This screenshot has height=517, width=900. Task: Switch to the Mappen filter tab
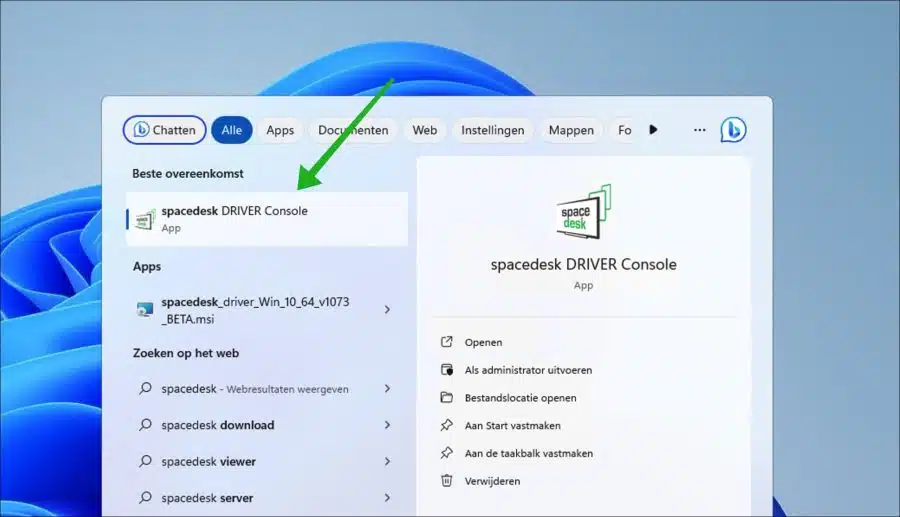coord(571,130)
